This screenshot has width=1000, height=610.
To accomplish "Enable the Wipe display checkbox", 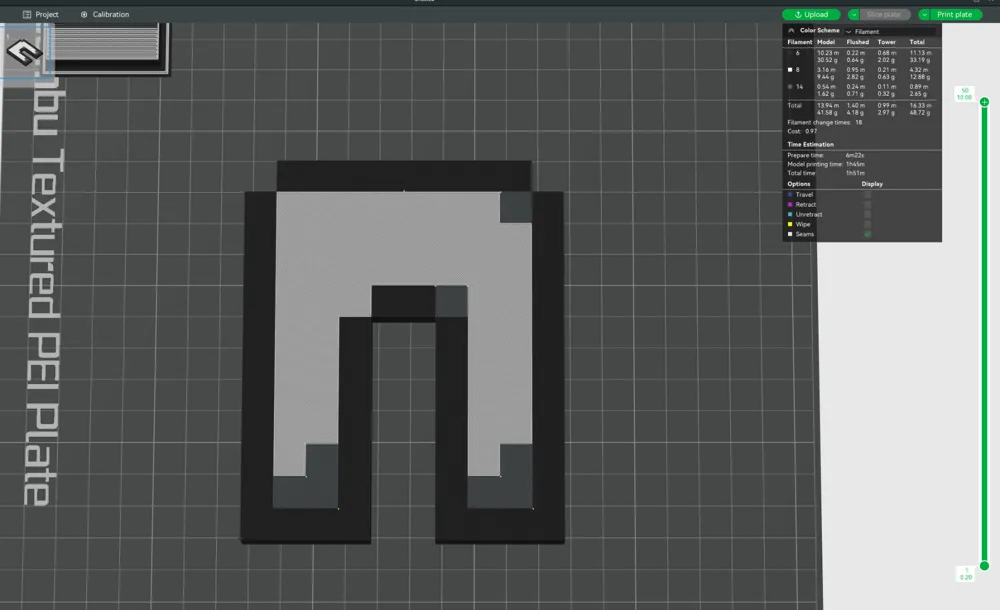I will [x=867, y=224].
